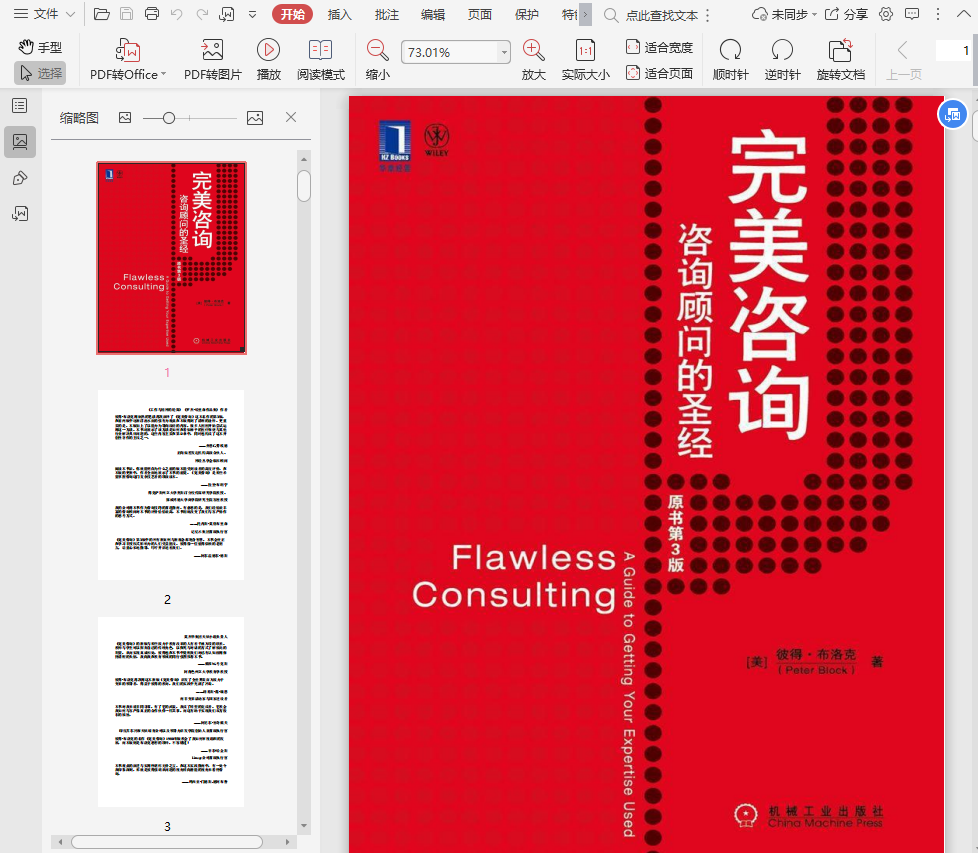978x853 pixels.
Task: Go to 上一页 previous page
Action: coord(904,60)
